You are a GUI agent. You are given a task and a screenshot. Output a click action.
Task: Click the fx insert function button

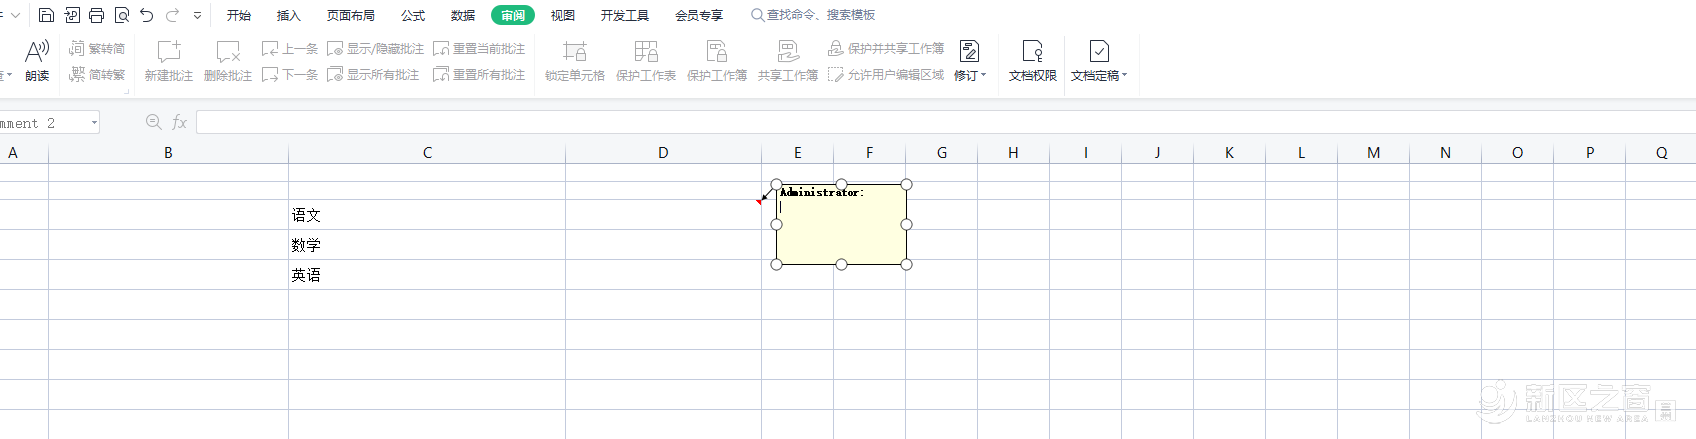pos(180,121)
